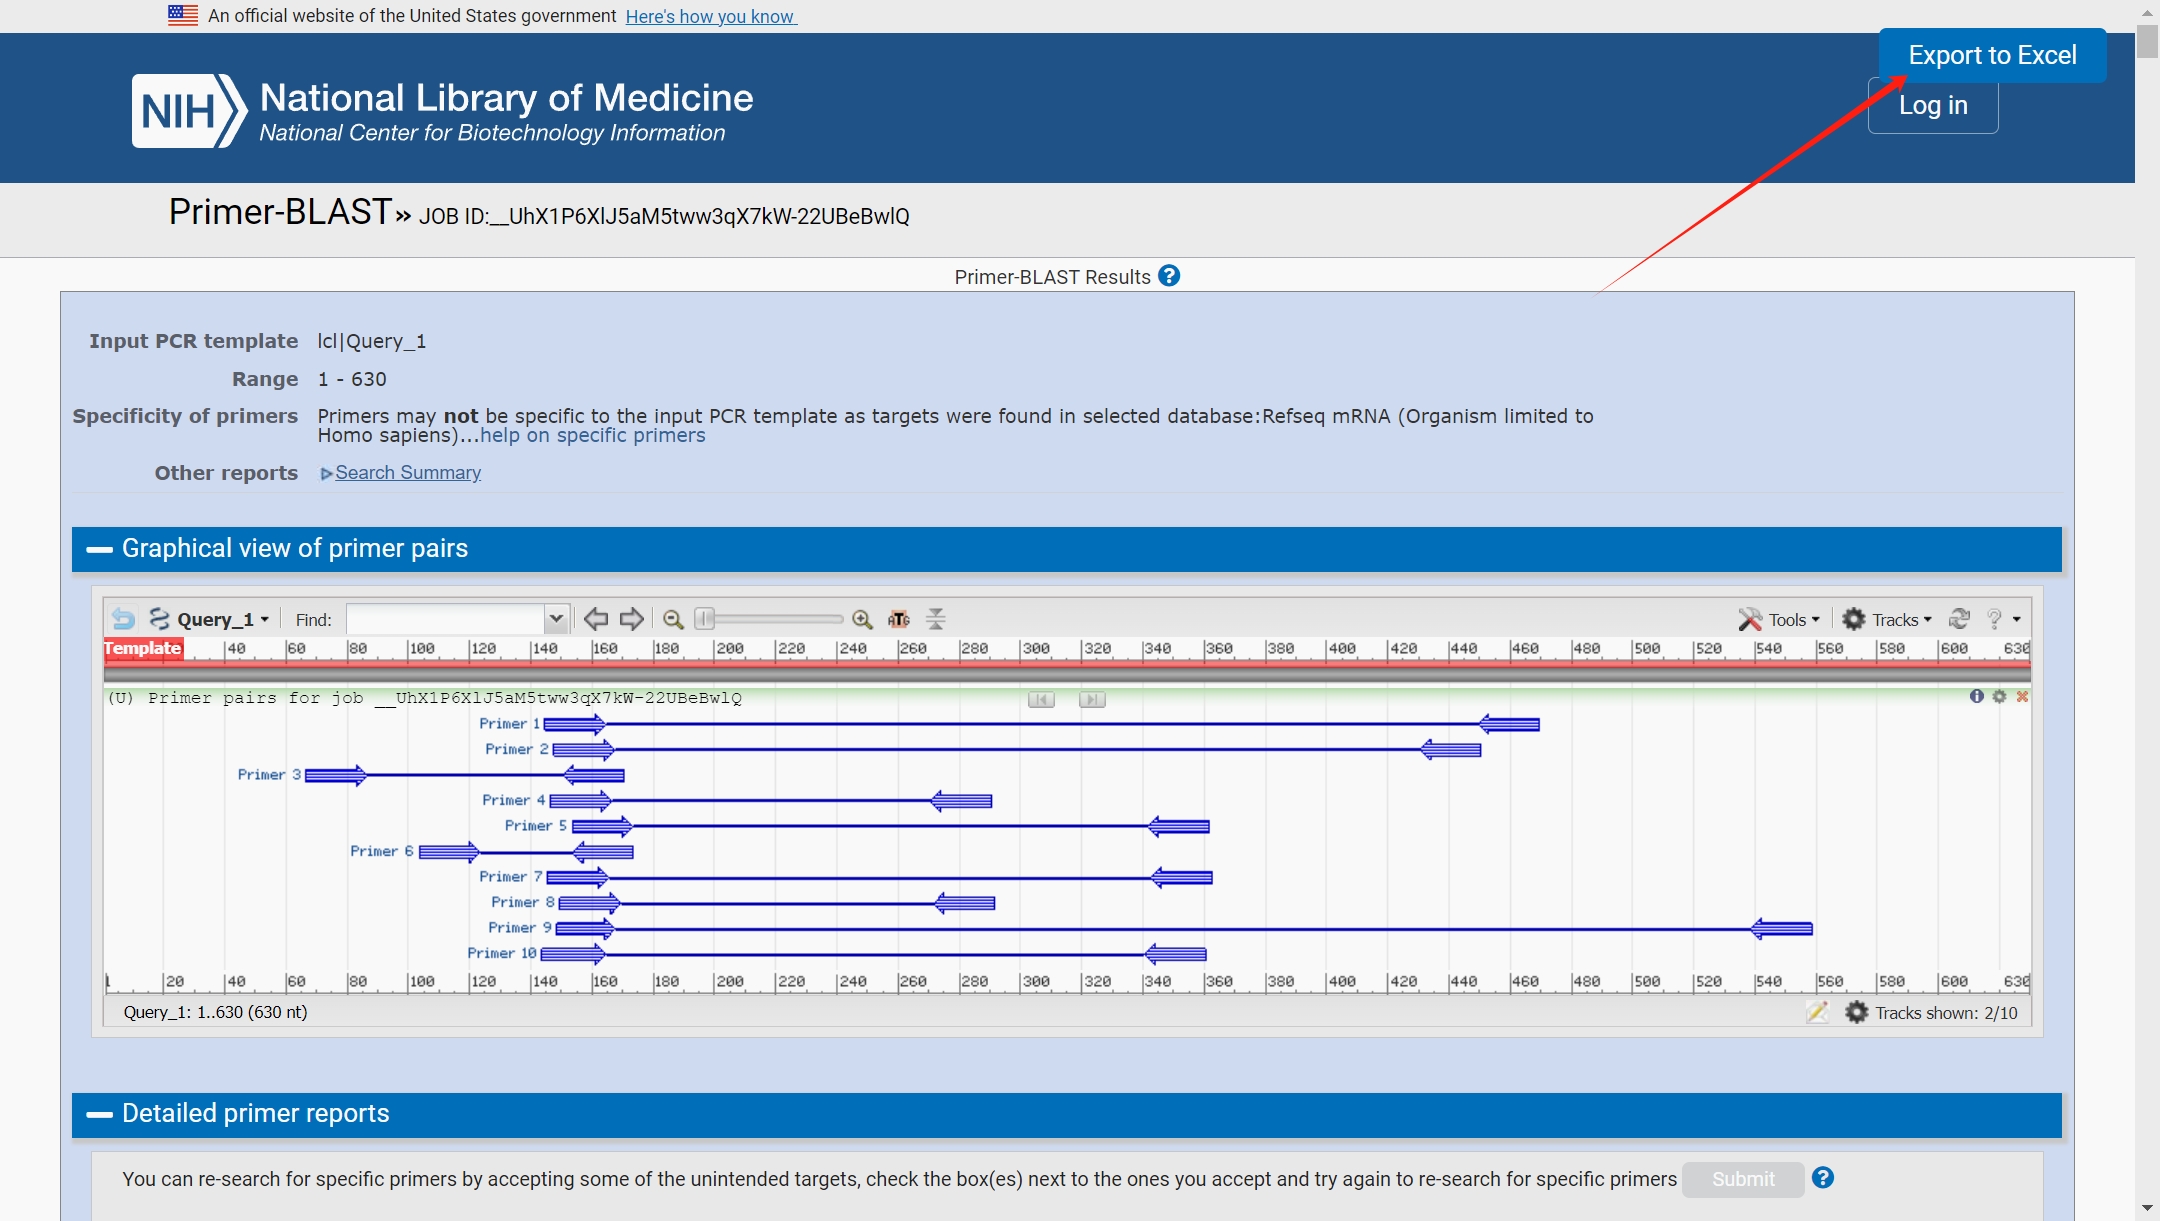Image resolution: width=2160 pixels, height=1221 pixels.
Task: Pan sequence view left with arrow
Action: [x=596, y=619]
